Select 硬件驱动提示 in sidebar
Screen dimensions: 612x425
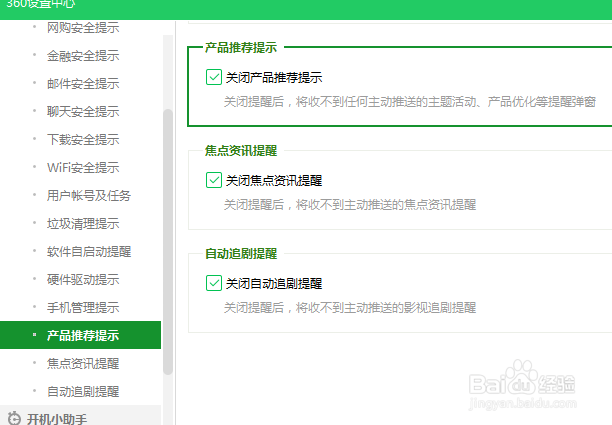(83, 280)
